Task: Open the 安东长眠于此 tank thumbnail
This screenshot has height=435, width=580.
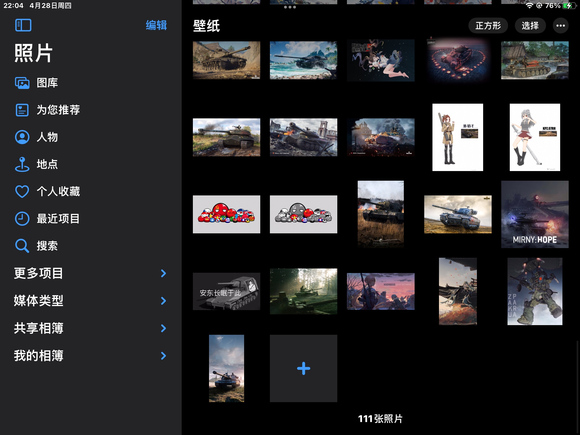Action: point(226,291)
